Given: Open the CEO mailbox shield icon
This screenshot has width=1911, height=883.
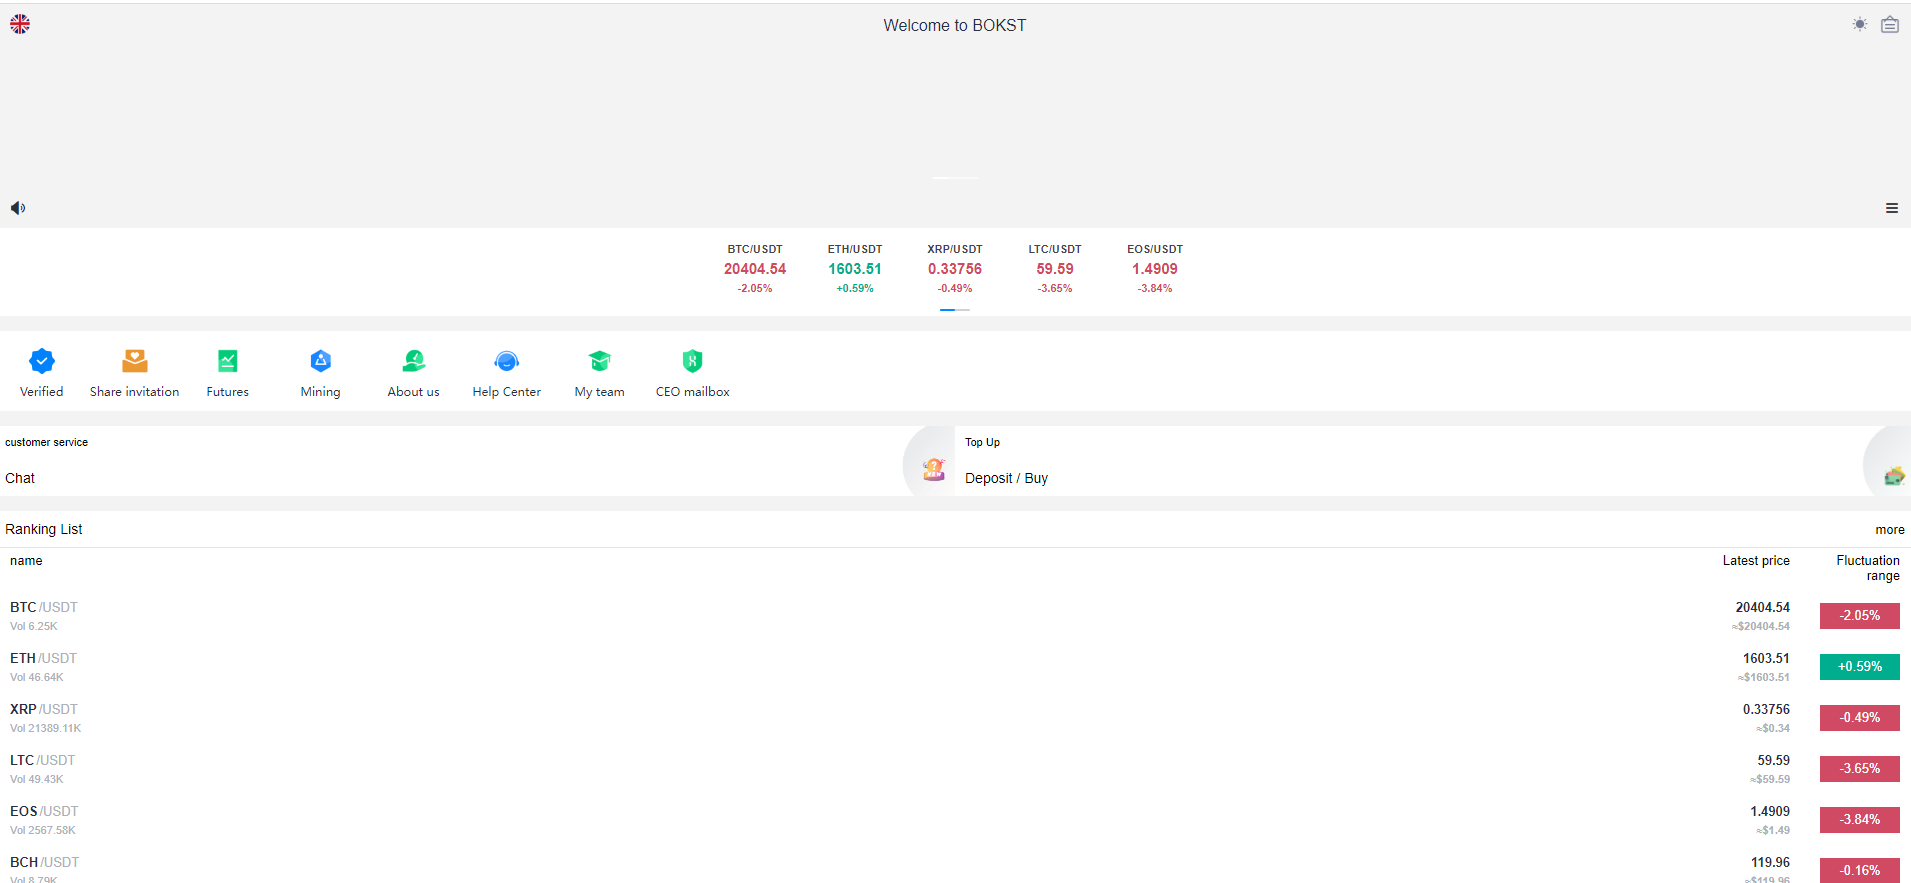Looking at the screenshot, I should (x=692, y=361).
